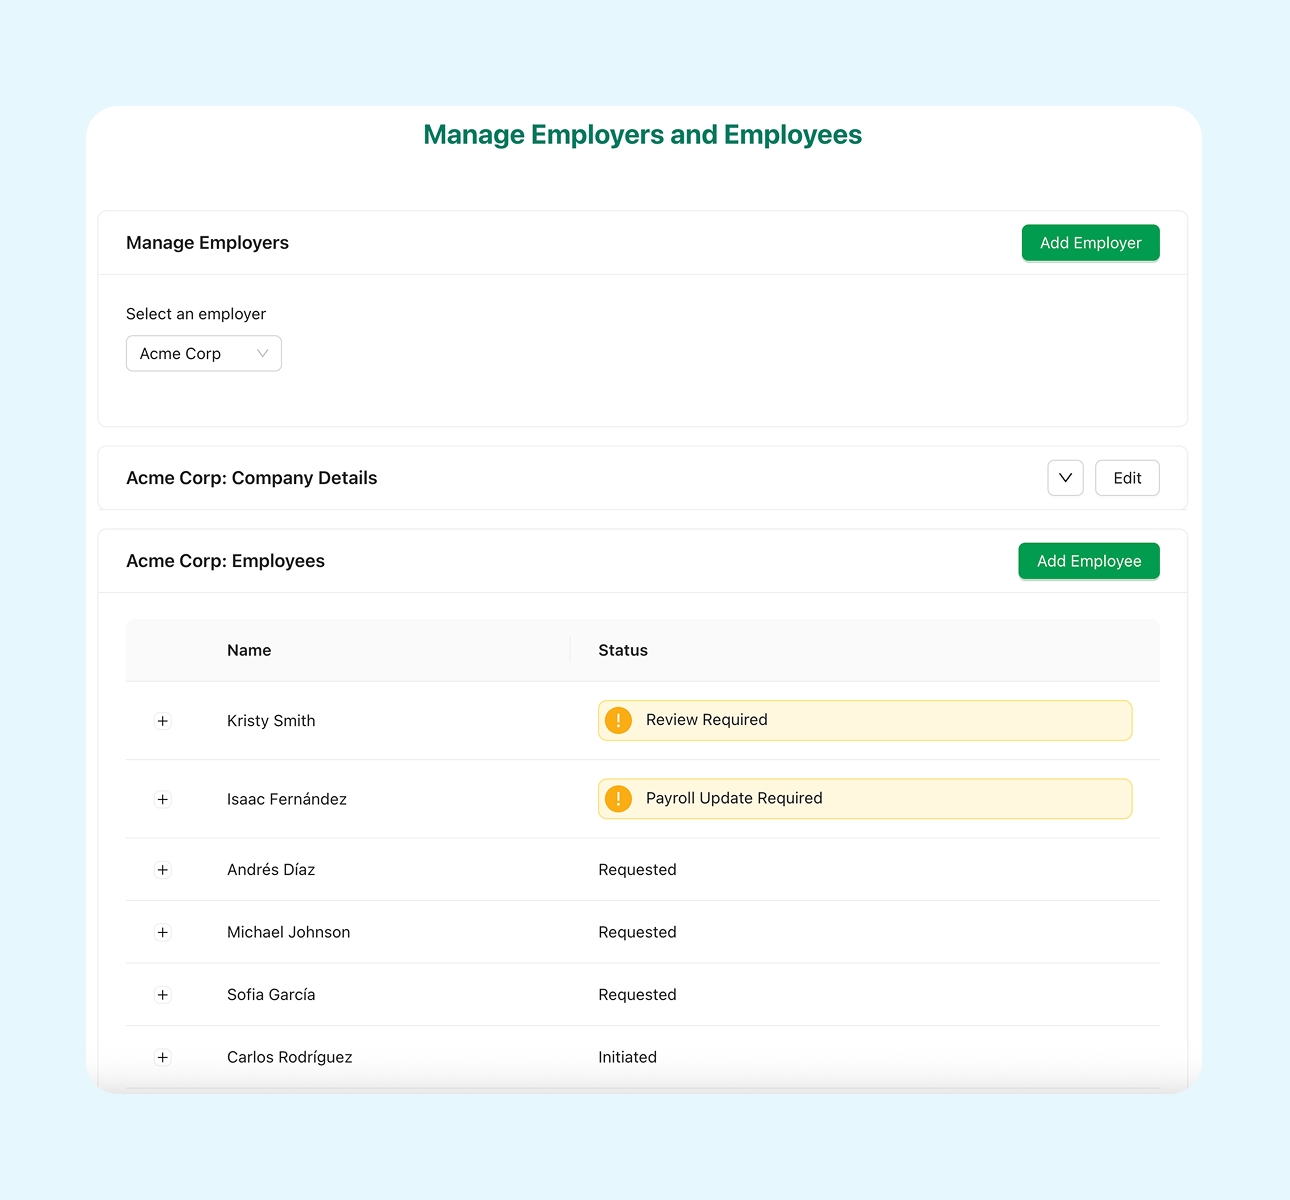Expand Andrés Díaz's employee row
Viewport: 1290px width, 1200px height.
(x=162, y=869)
